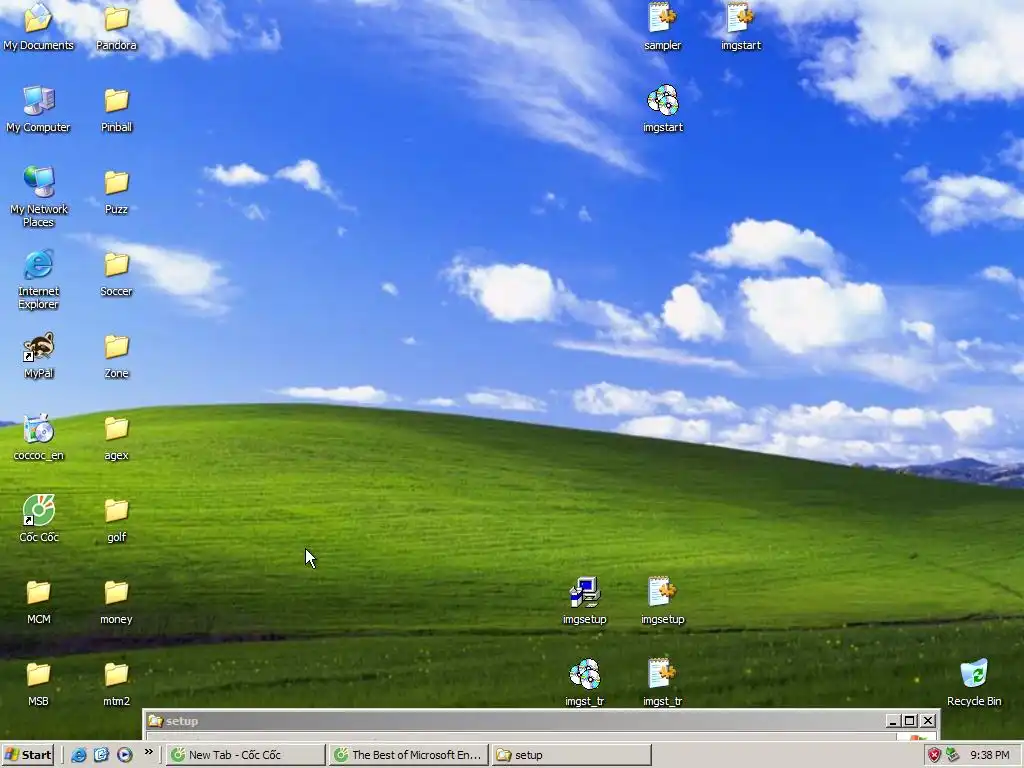
Task: Click the setup window title folder icon
Action: click(x=155, y=721)
